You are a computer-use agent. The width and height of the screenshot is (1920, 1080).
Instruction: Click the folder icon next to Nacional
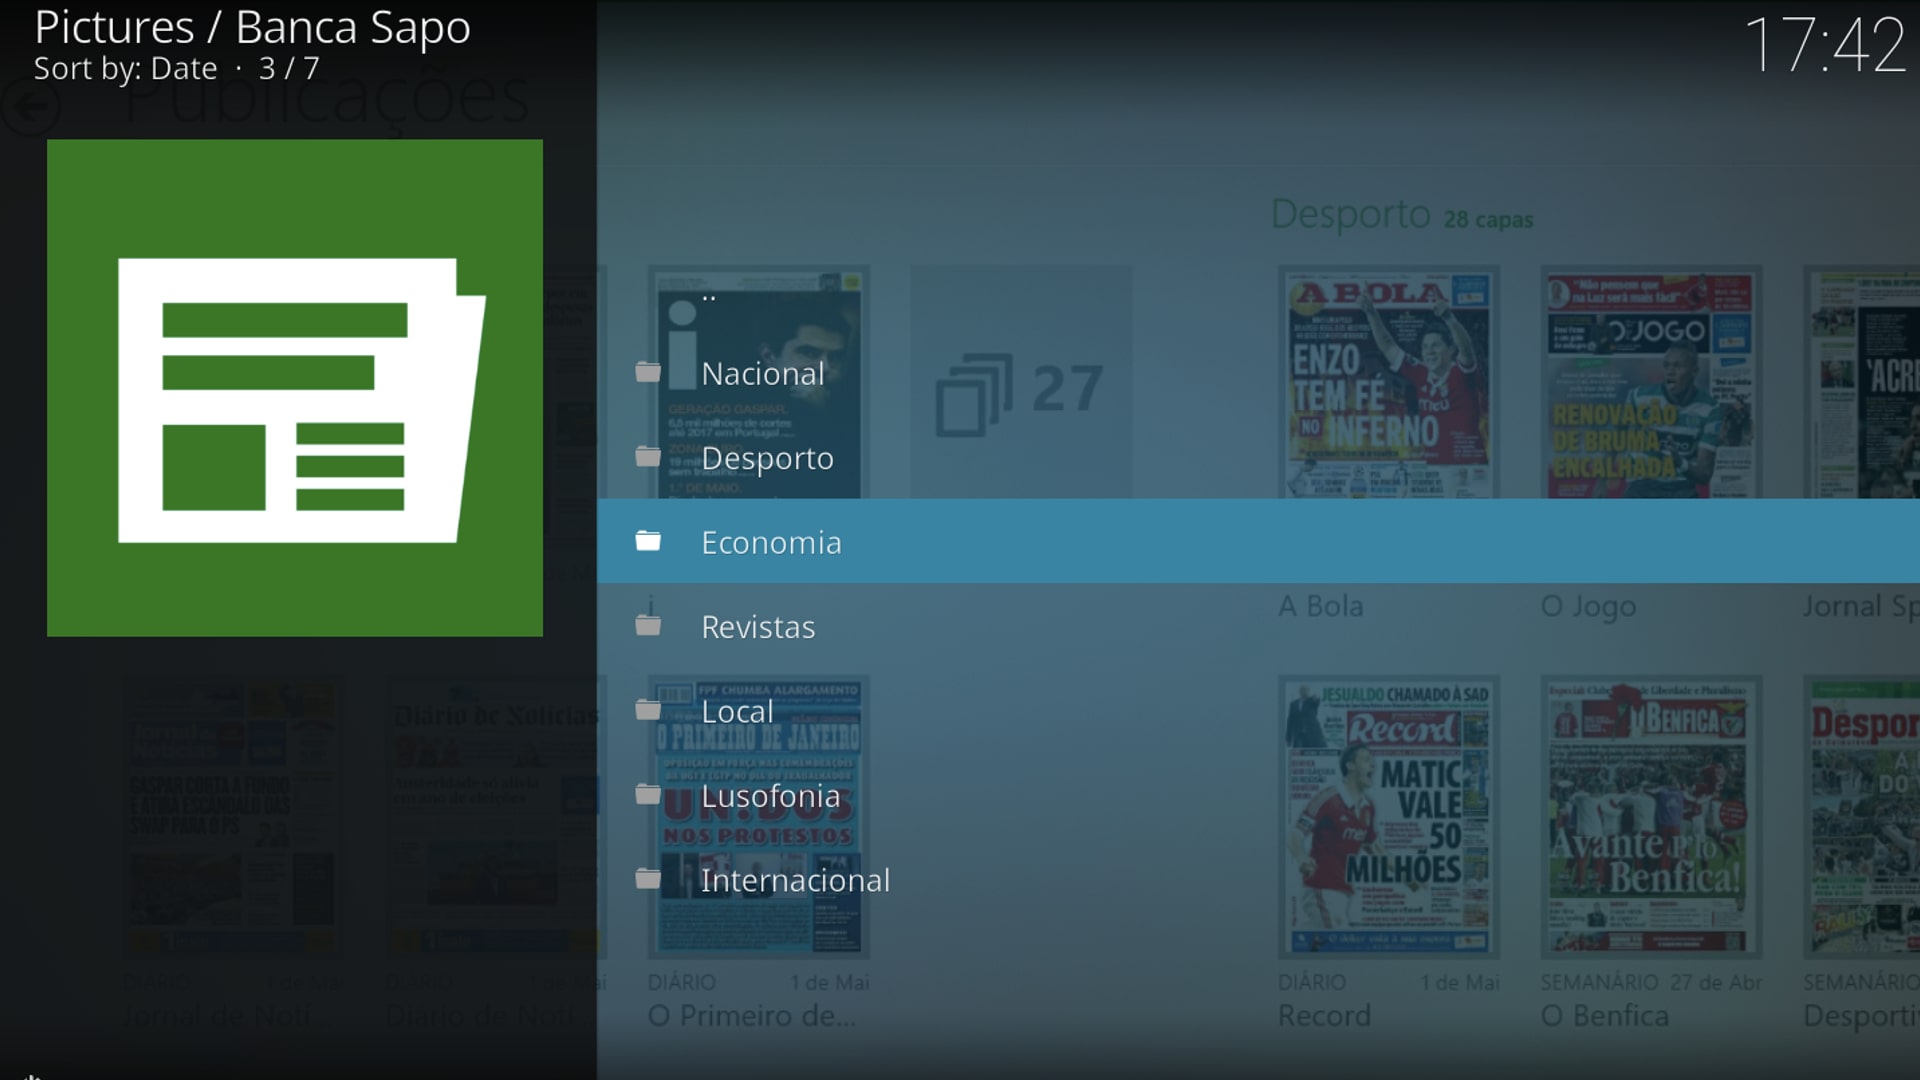pos(648,373)
